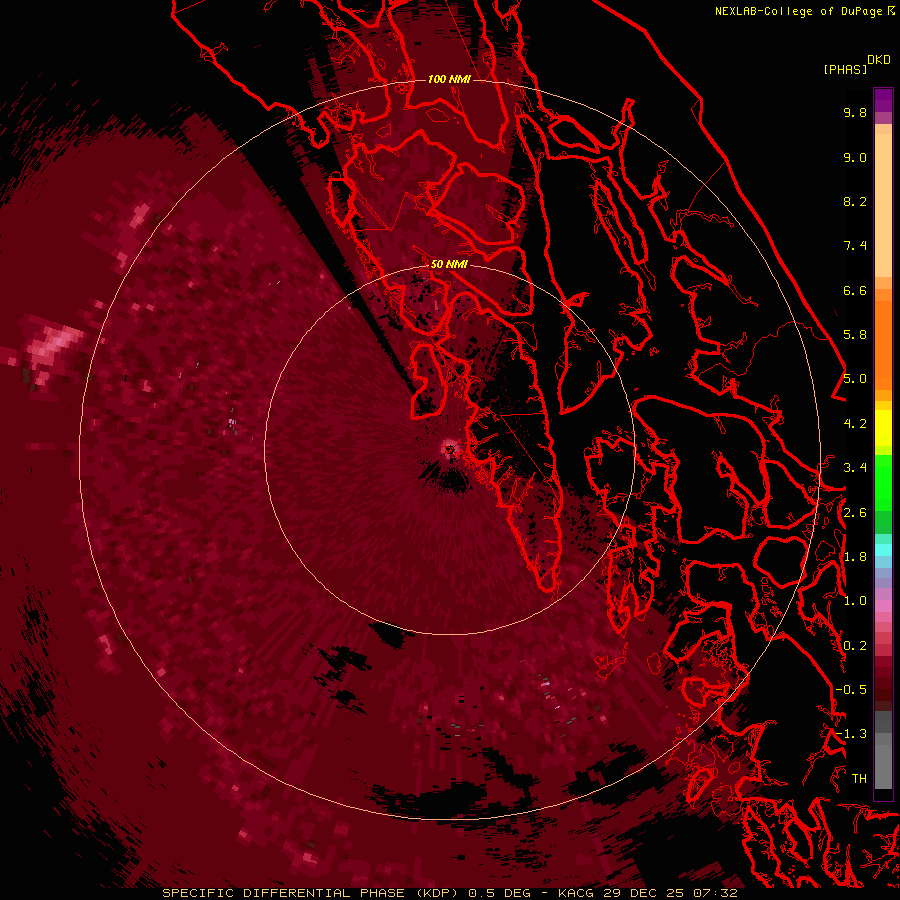900x900 pixels.
Task: Click the radar site marker at ring center
Action: click(450, 449)
